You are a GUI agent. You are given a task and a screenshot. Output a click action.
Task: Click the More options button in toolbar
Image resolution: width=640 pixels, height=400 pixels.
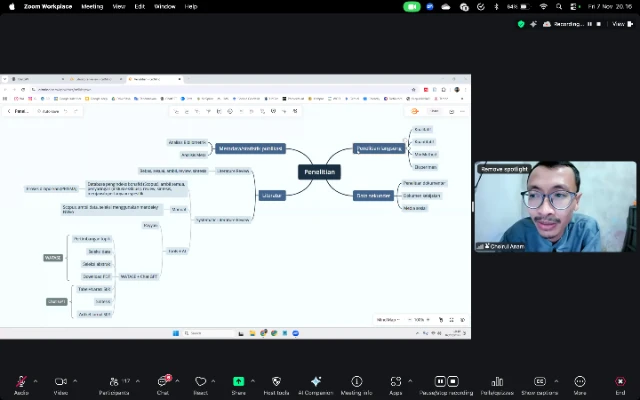(580, 382)
